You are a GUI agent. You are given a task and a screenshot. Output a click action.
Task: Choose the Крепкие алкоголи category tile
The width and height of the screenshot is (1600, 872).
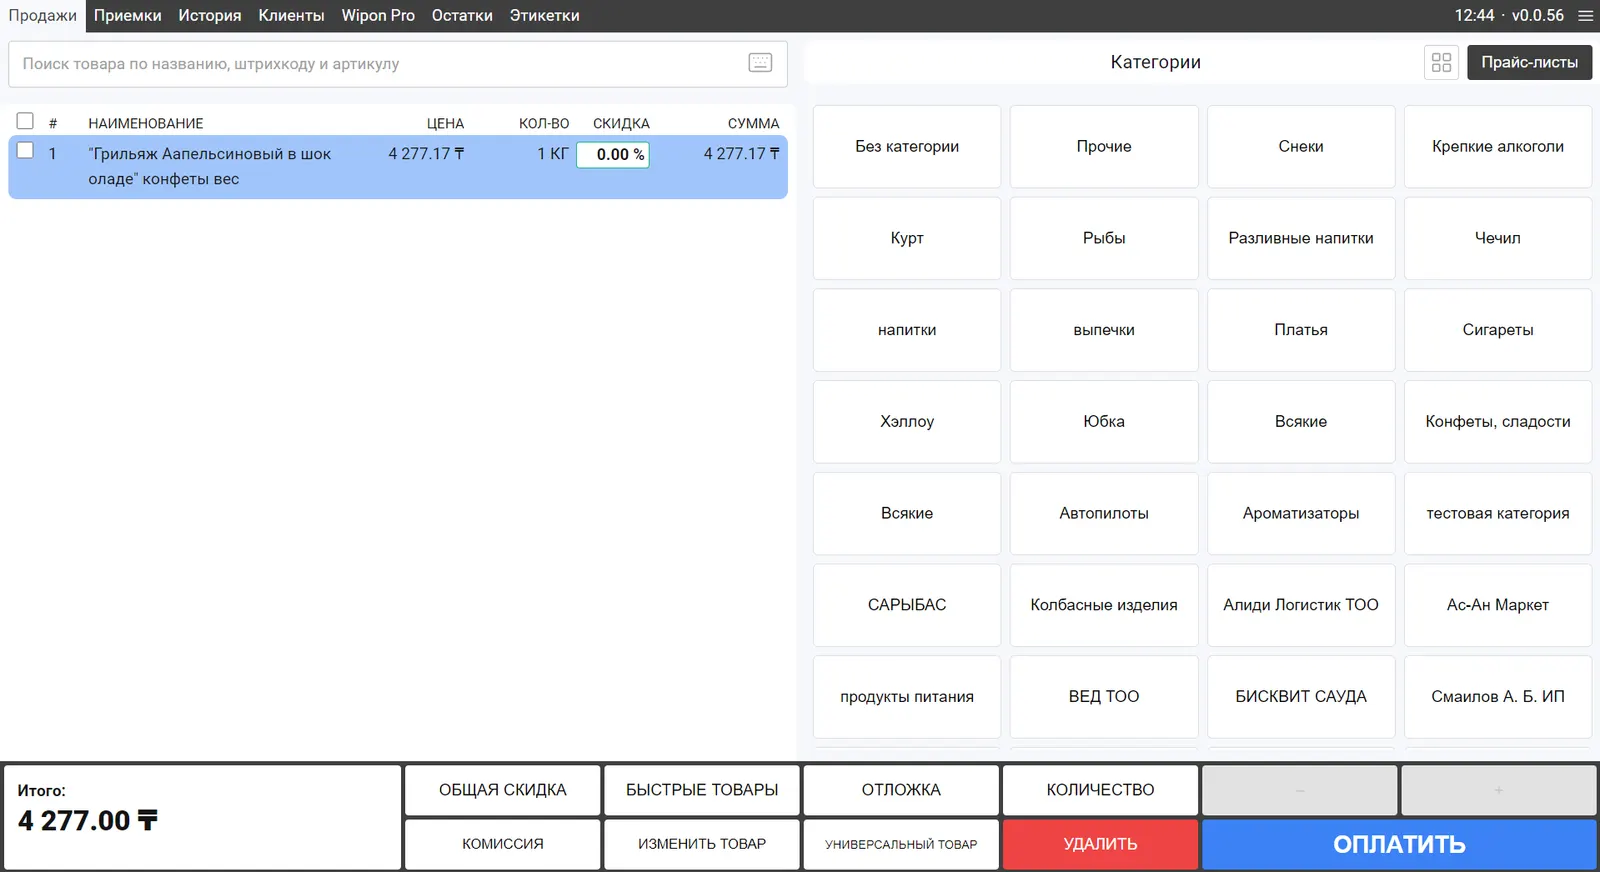coord(1497,147)
